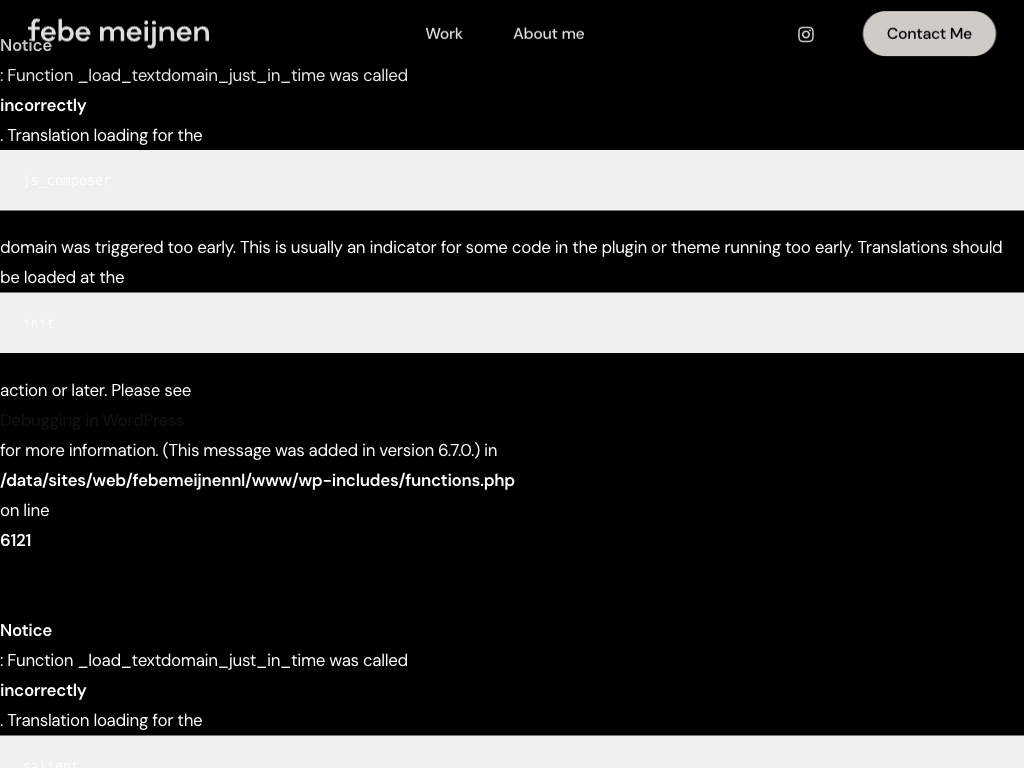This screenshot has height=768, width=1024.
Task: Click the line number 6121
Action: [16, 540]
